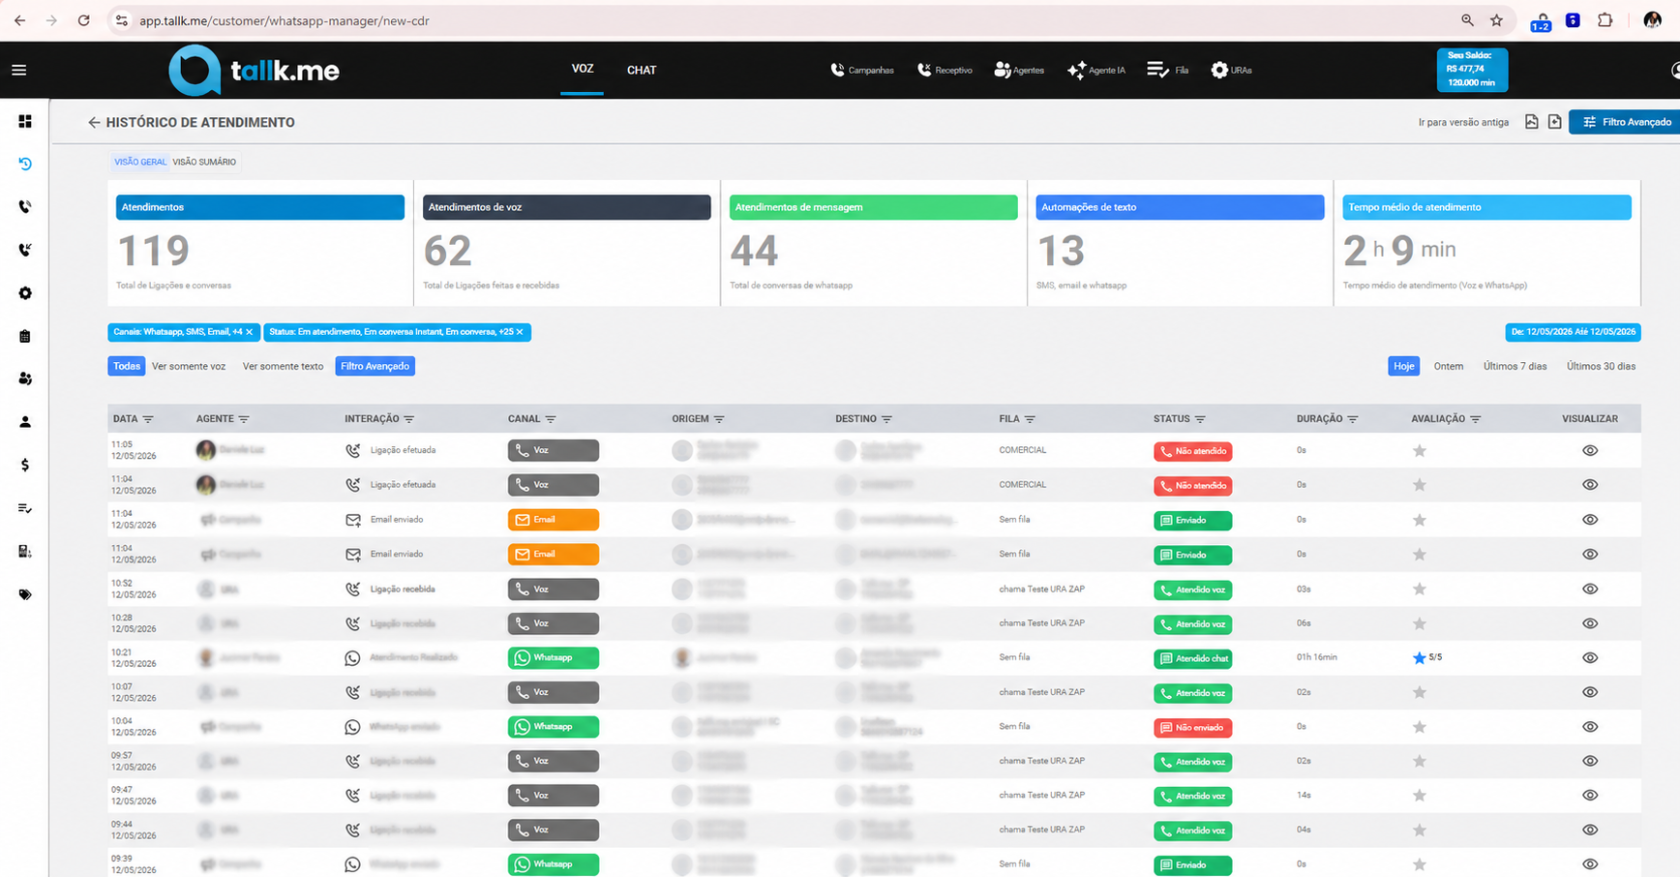Open the group users icon in sidebar

click(25, 379)
